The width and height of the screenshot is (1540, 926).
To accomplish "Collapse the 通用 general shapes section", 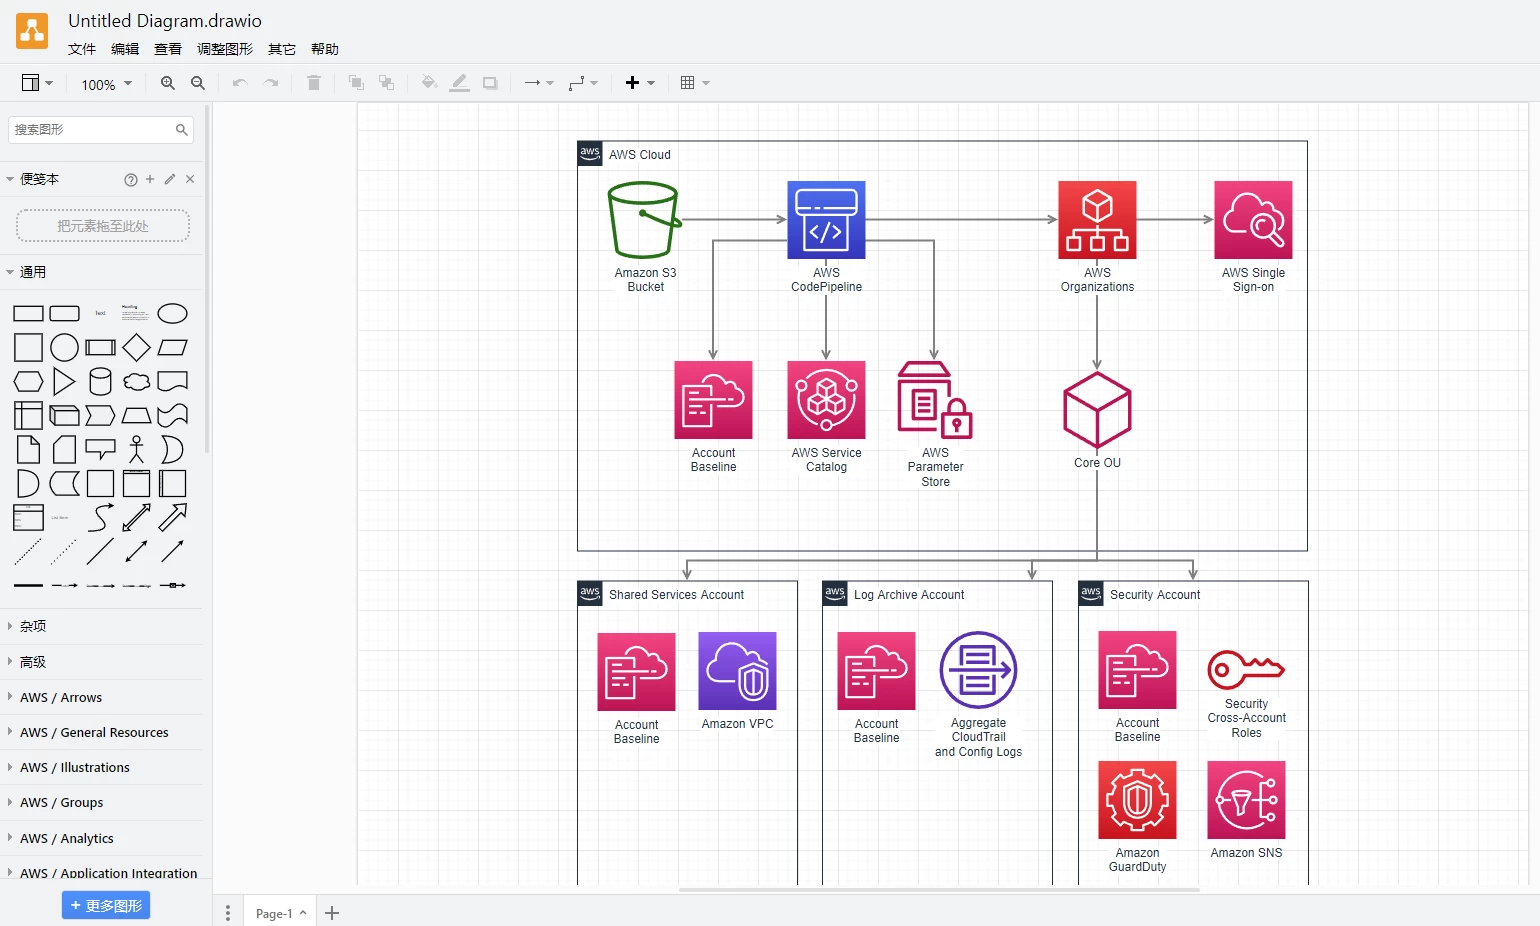I will 32,272.
